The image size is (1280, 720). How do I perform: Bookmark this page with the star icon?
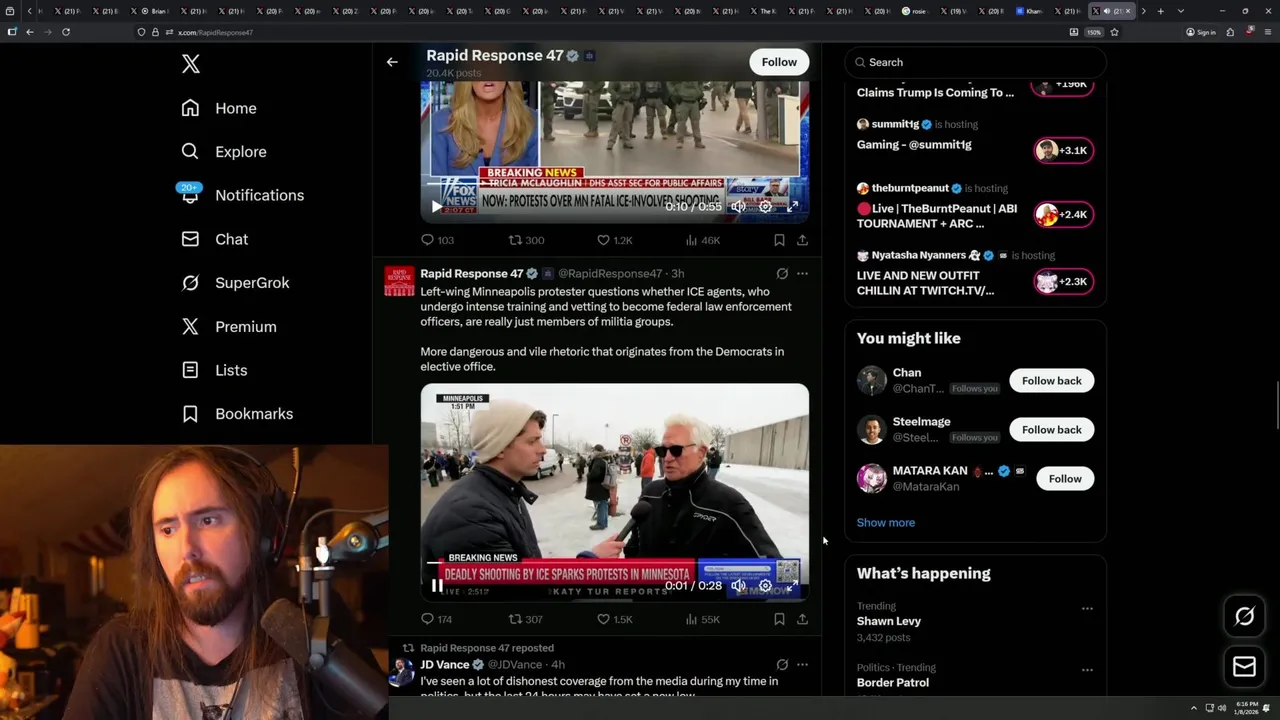click(x=1114, y=32)
